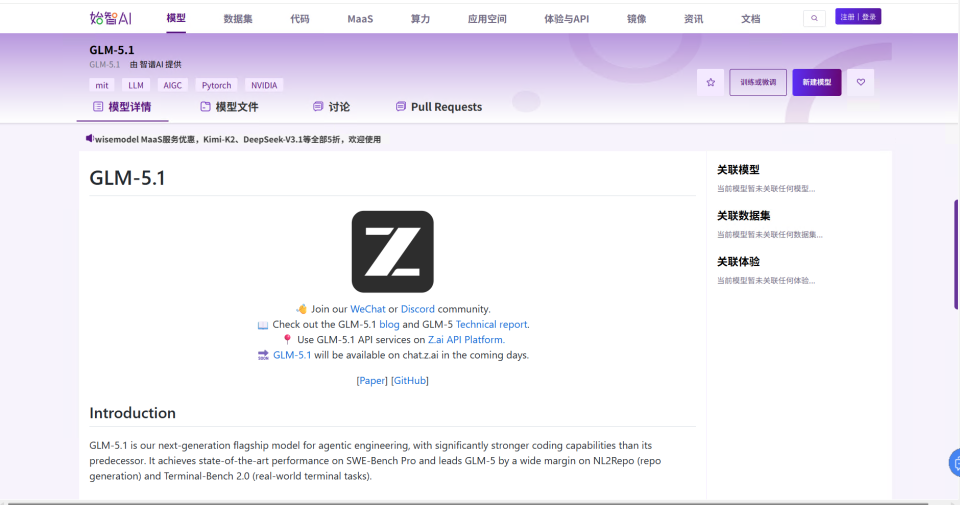Open the search icon button
This screenshot has height=505, width=960.
coord(814,18)
